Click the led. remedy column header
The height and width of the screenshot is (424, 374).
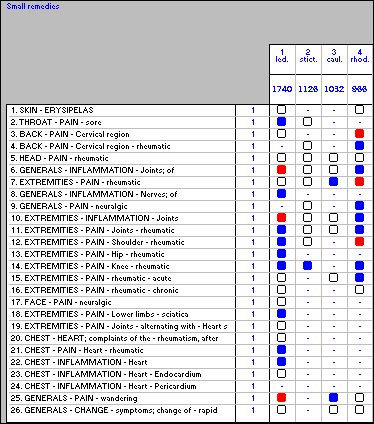282,56
